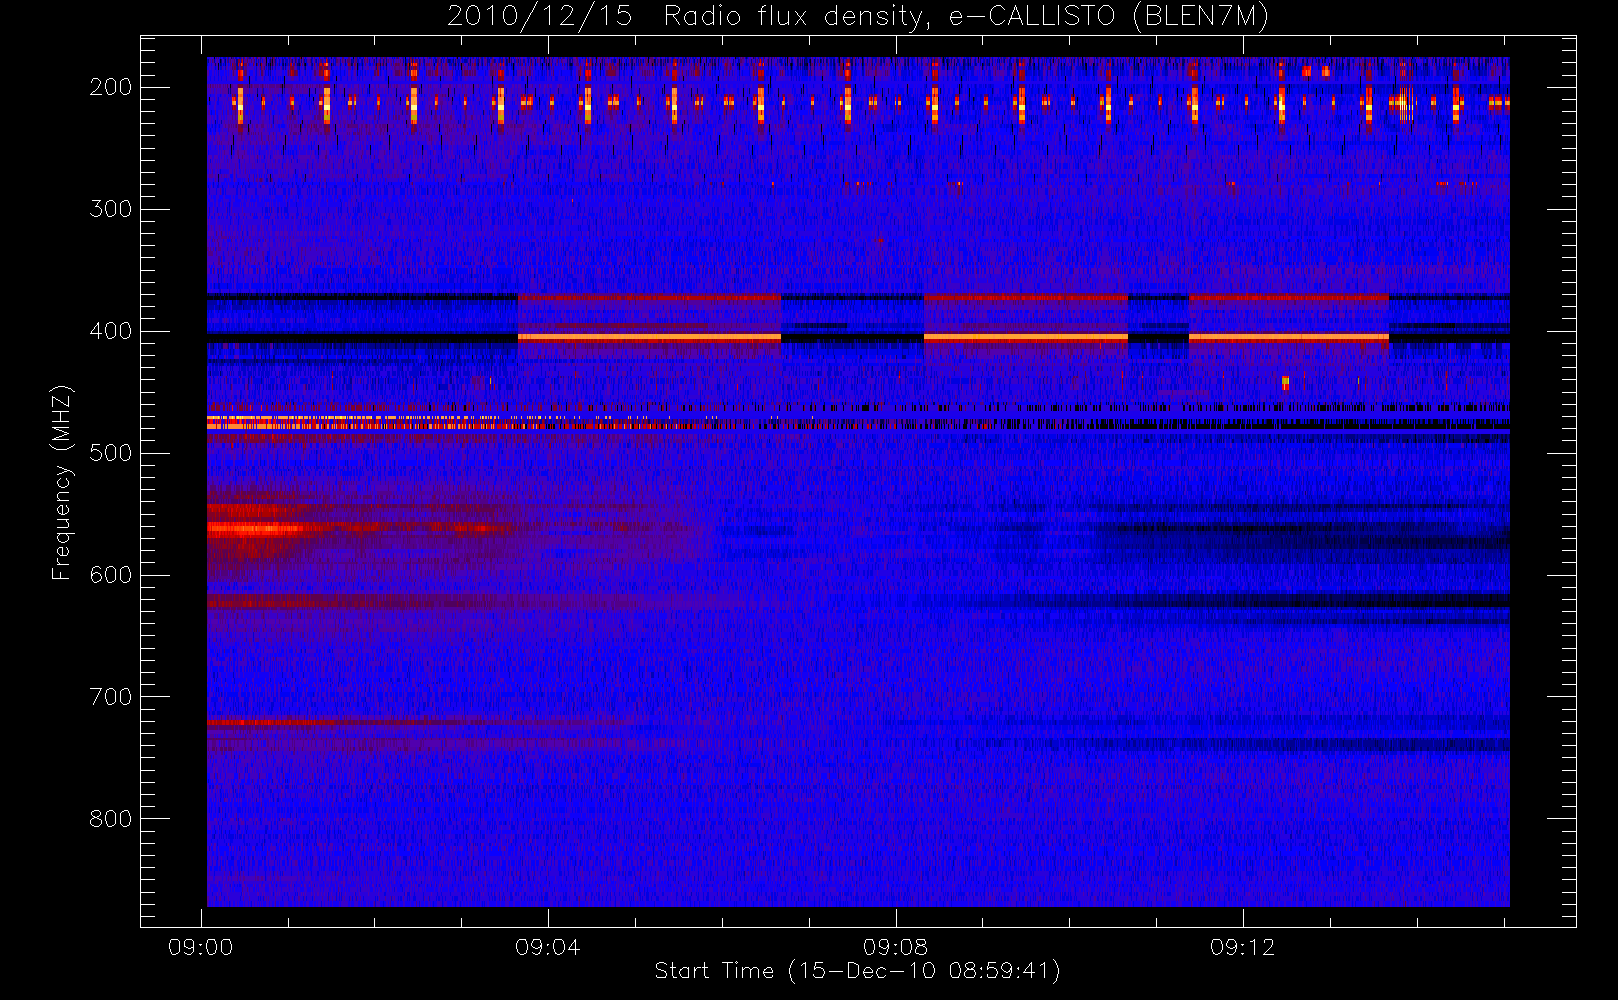Click the 09:12 time tick label
The height and width of the screenshot is (1000, 1618).
[x=1242, y=947]
